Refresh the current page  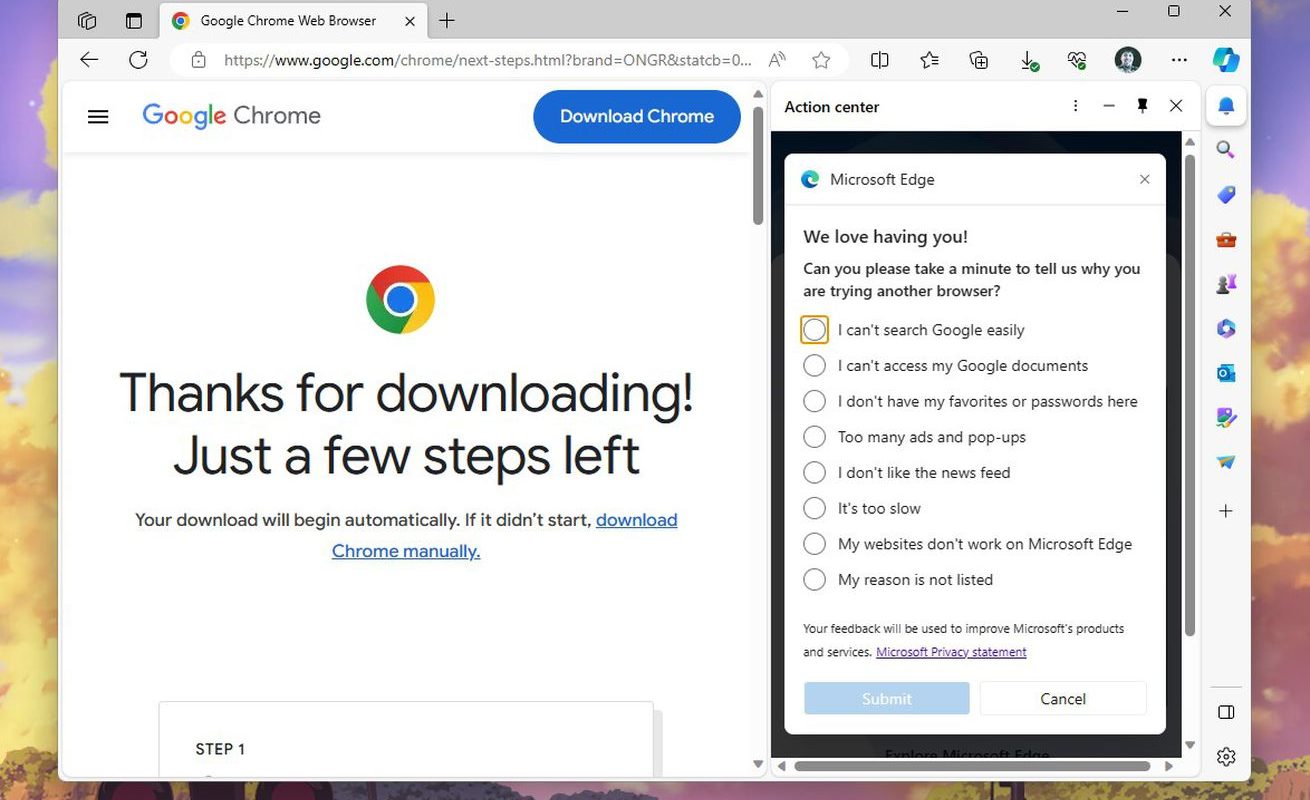click(138, 60)
